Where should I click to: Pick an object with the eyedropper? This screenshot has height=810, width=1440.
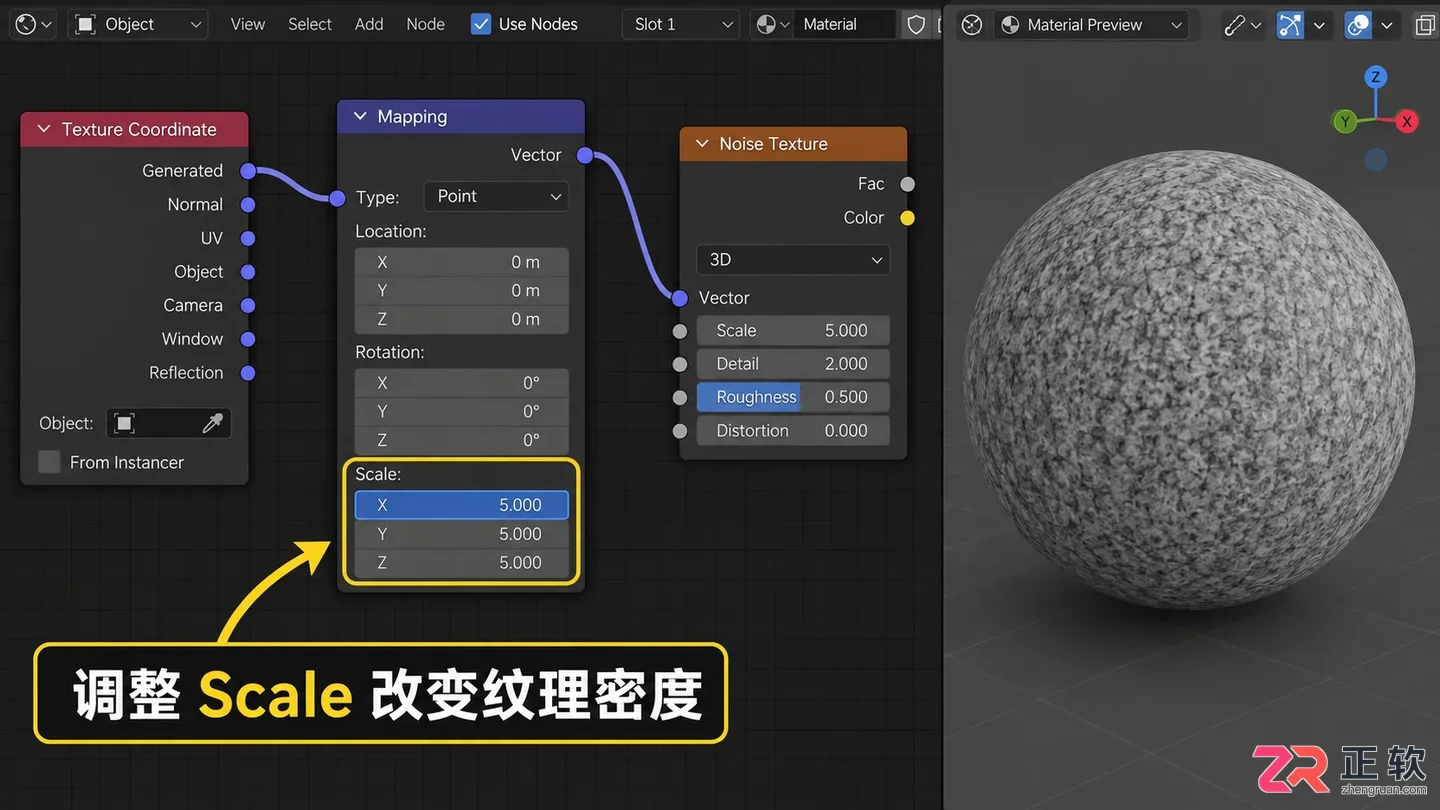point(212,423)
